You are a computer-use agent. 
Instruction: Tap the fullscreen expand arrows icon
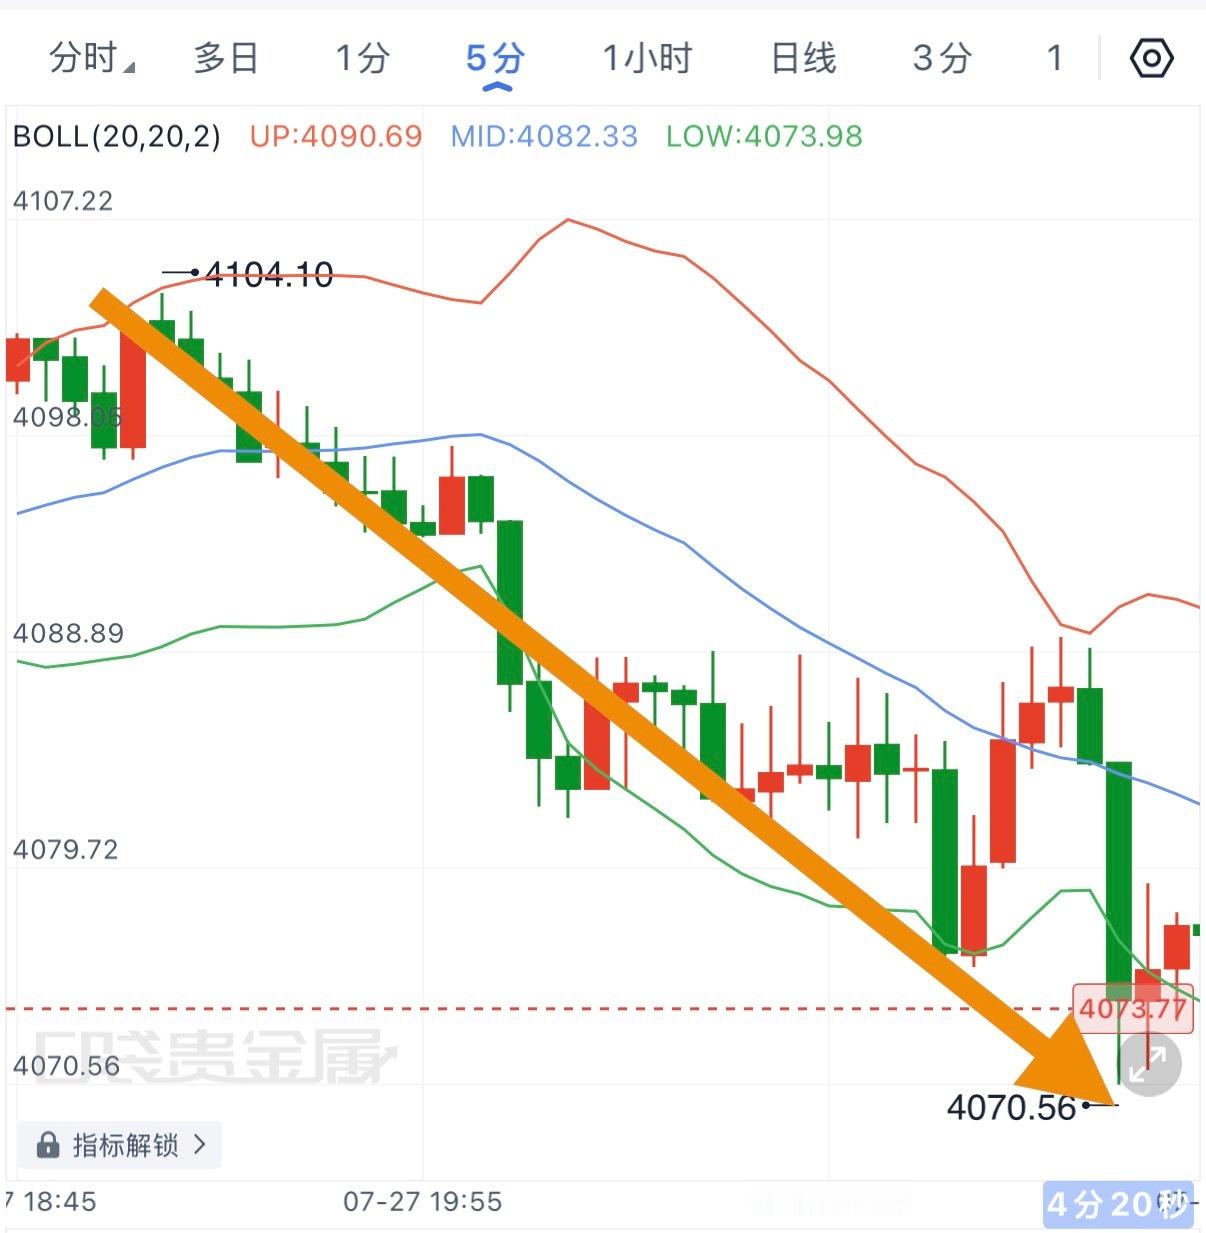click(1148, 1064)
